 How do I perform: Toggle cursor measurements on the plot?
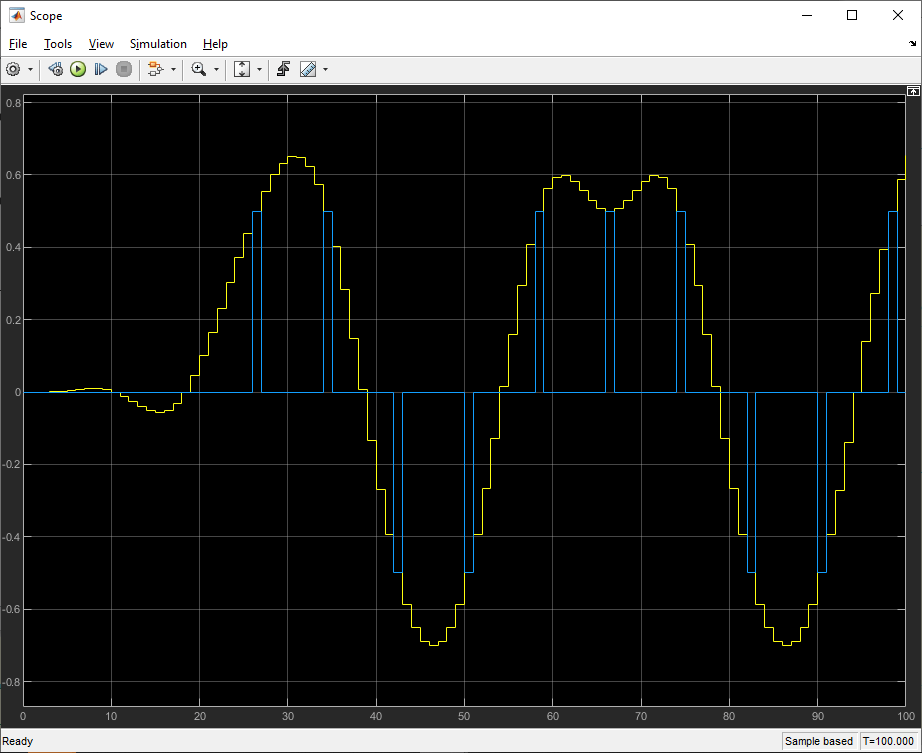pyautogui.click(x=306, y=69)
